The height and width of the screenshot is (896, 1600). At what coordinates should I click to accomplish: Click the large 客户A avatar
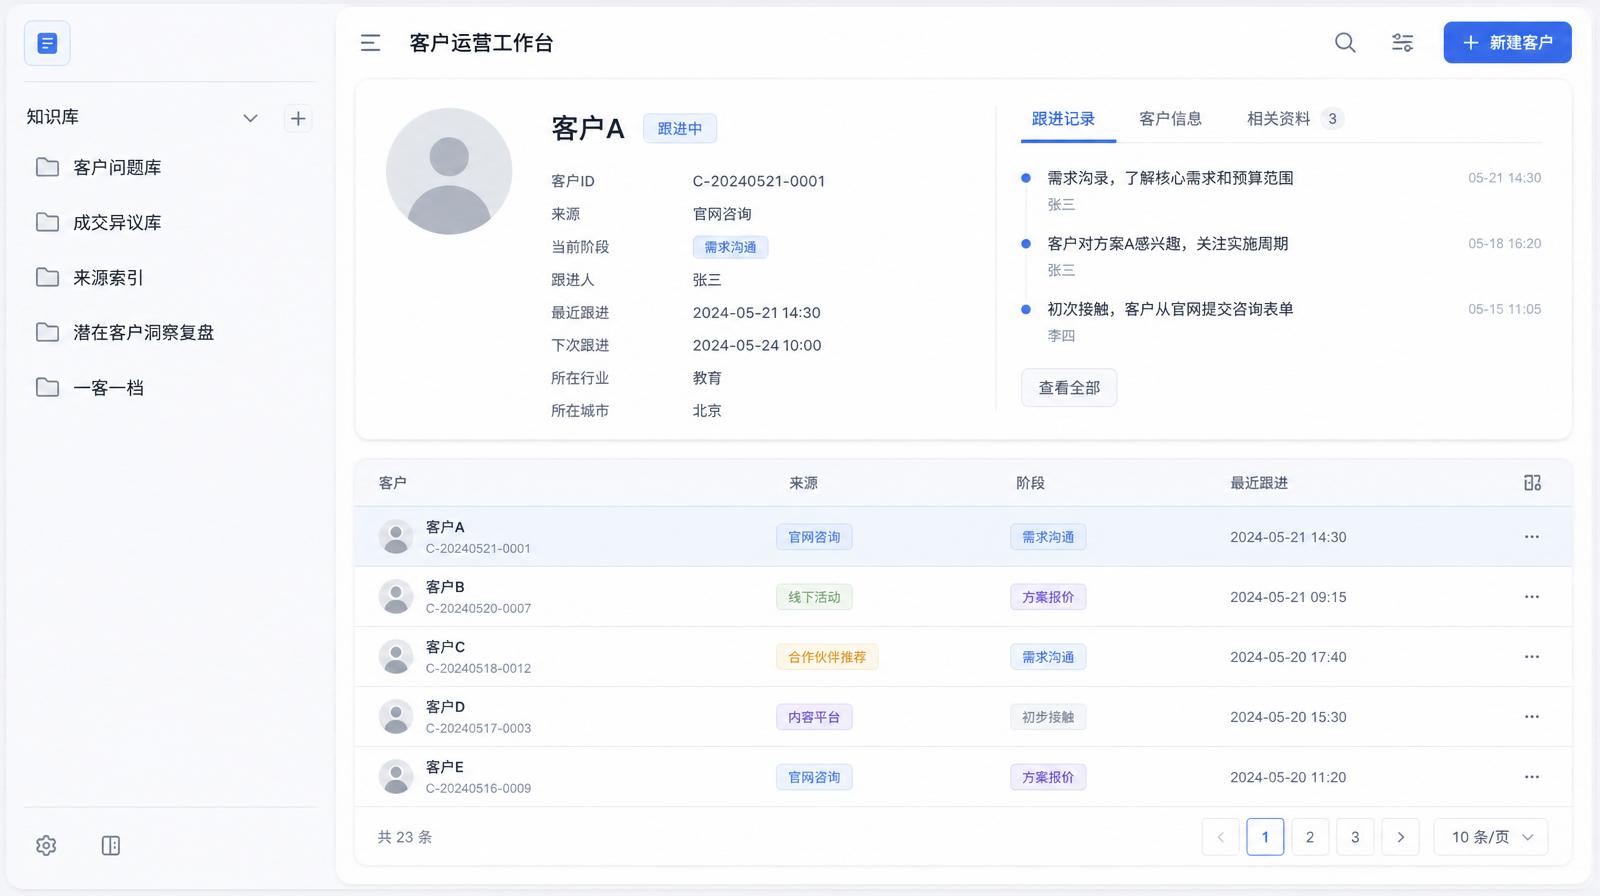click(449, 171)
